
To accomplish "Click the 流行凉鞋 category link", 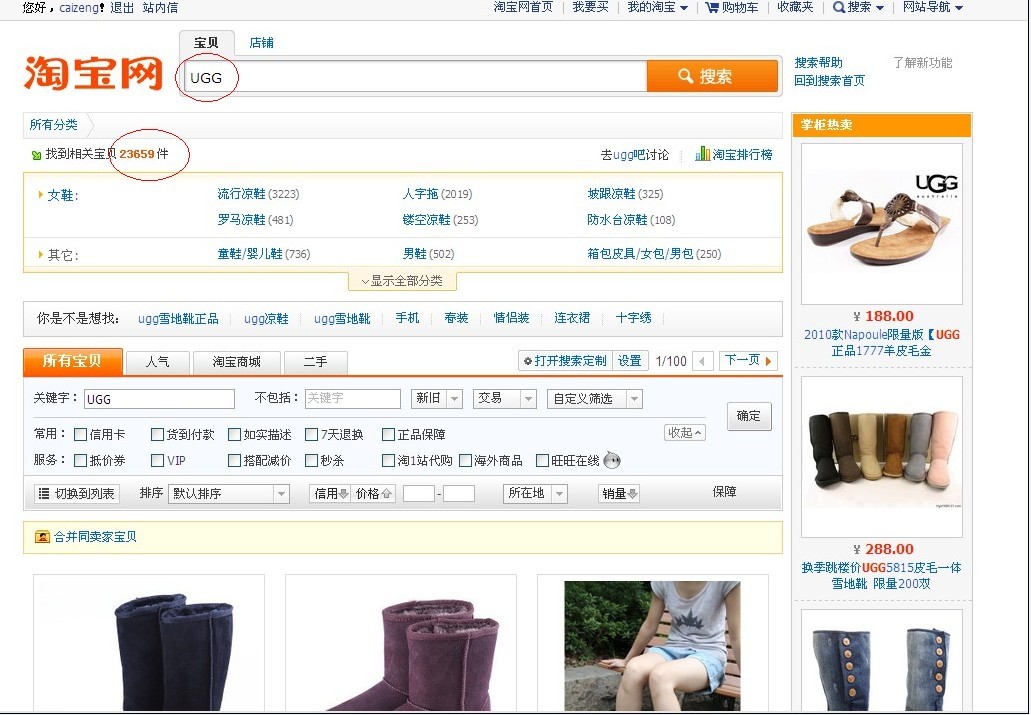I will click(x=241, y=194).
